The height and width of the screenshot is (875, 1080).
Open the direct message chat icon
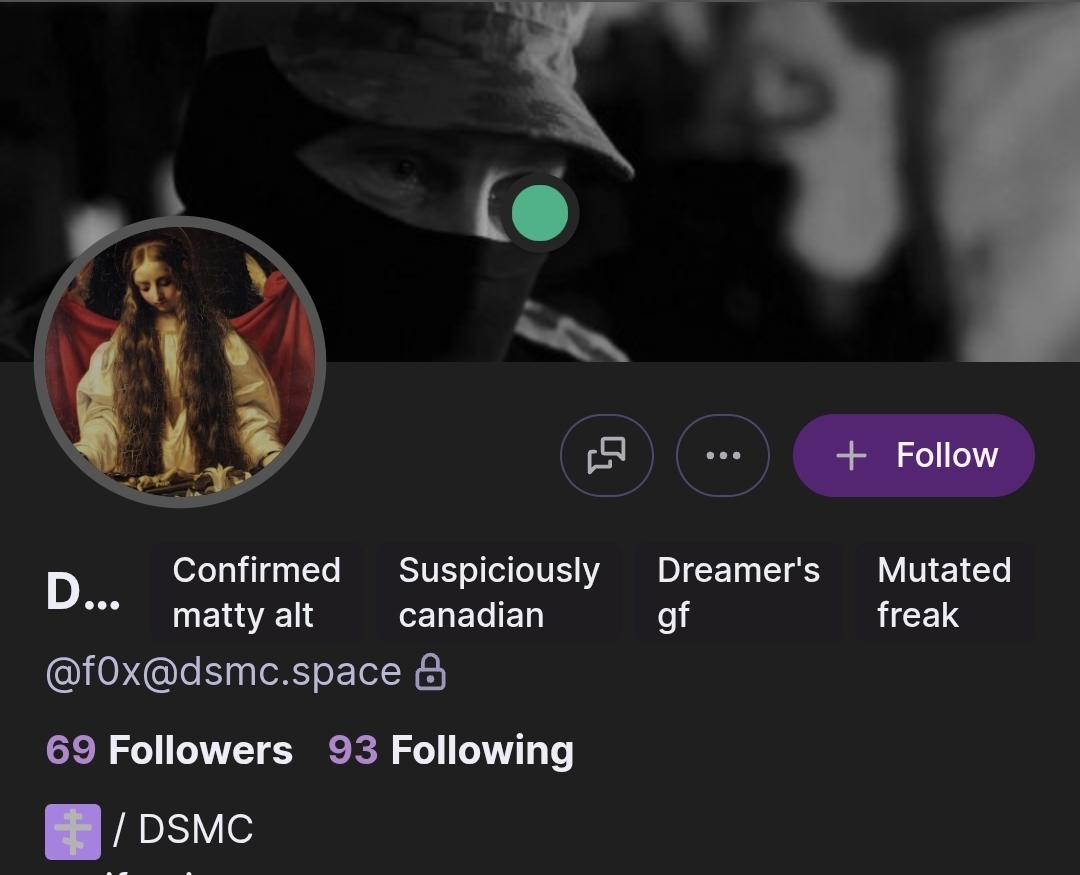pyautogui.click(x=607, y=456)
